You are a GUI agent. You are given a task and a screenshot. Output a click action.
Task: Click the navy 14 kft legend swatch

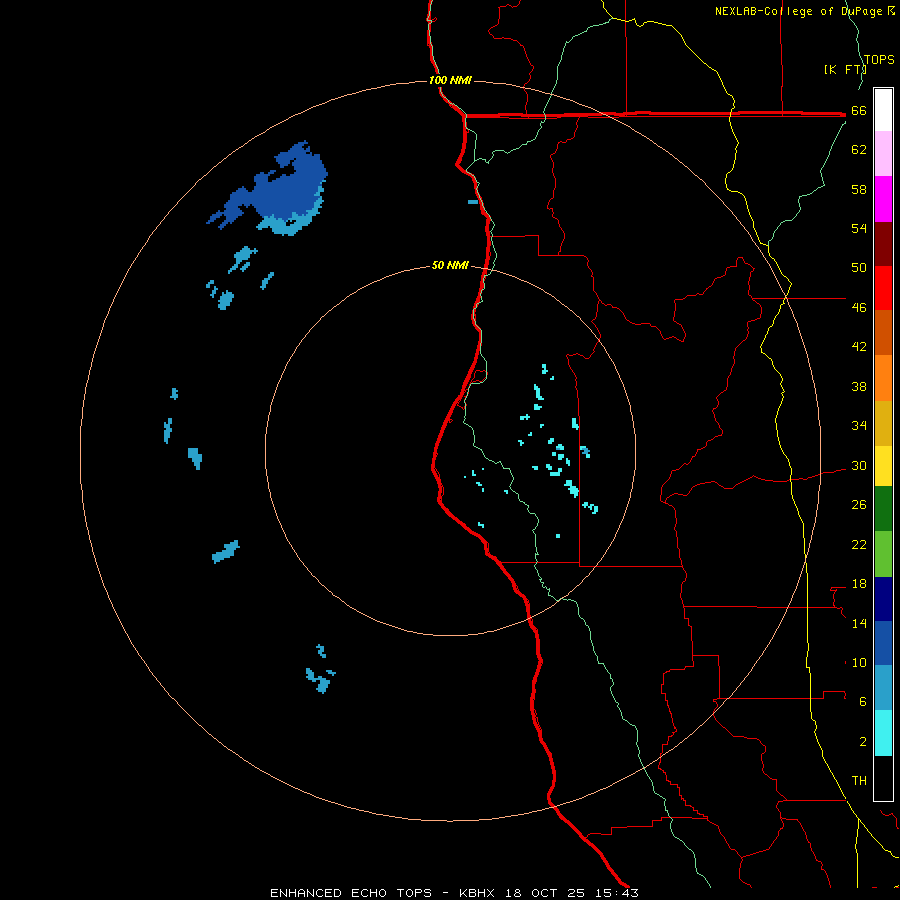pyautogui.click(x=883, y=599)
